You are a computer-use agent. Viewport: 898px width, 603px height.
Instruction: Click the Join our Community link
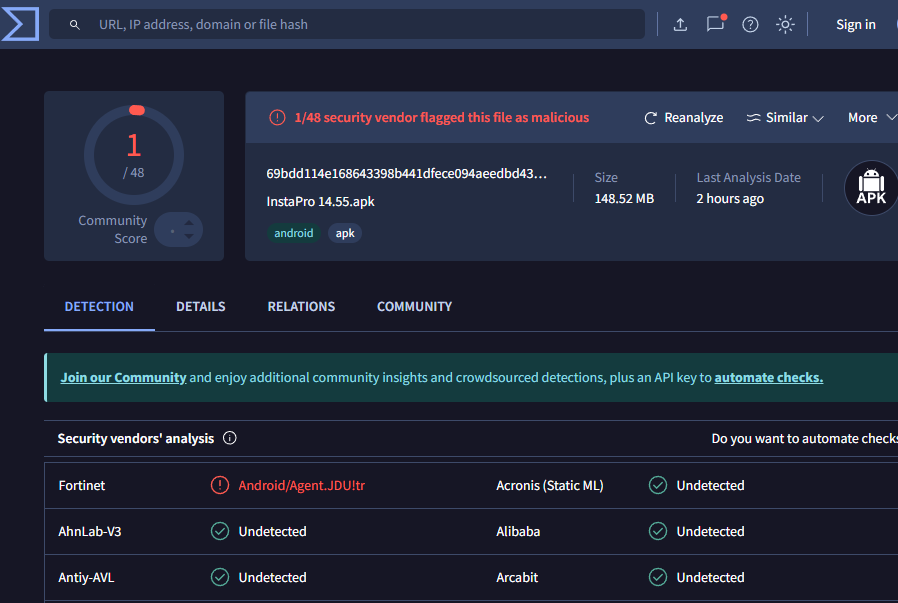123,378
